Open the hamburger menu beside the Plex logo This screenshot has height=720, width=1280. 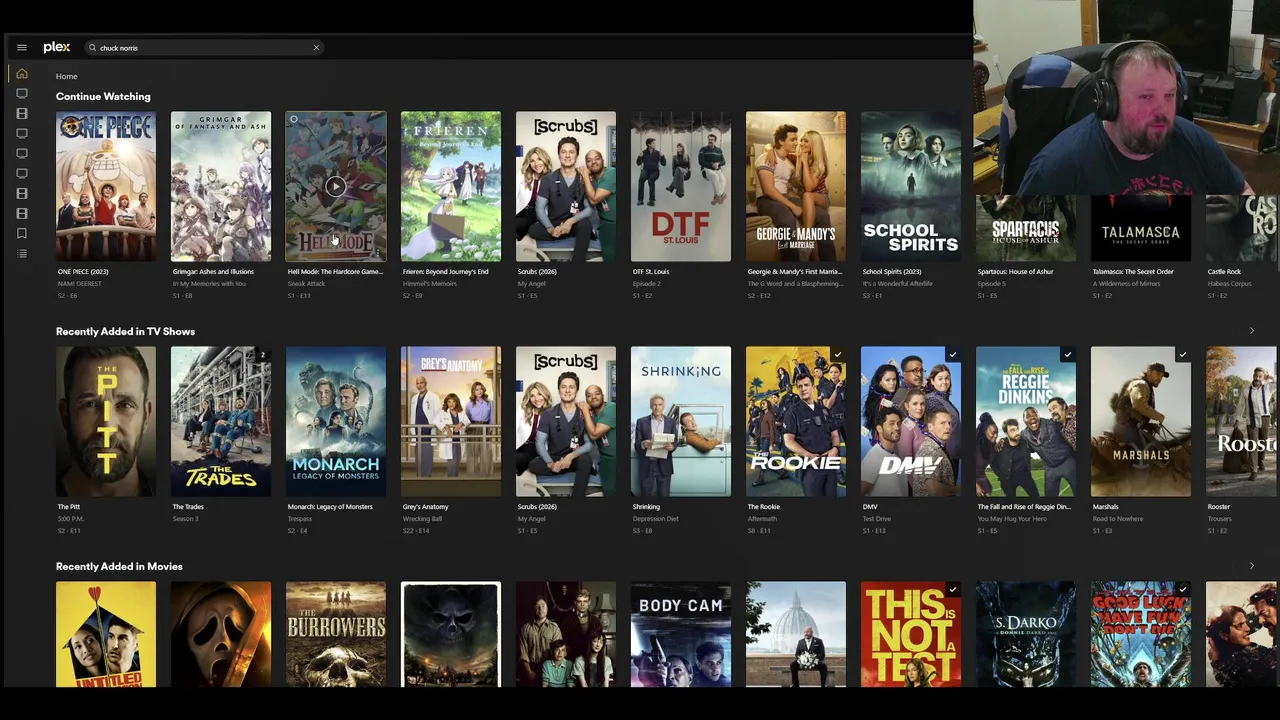click(x=22, y=47)
